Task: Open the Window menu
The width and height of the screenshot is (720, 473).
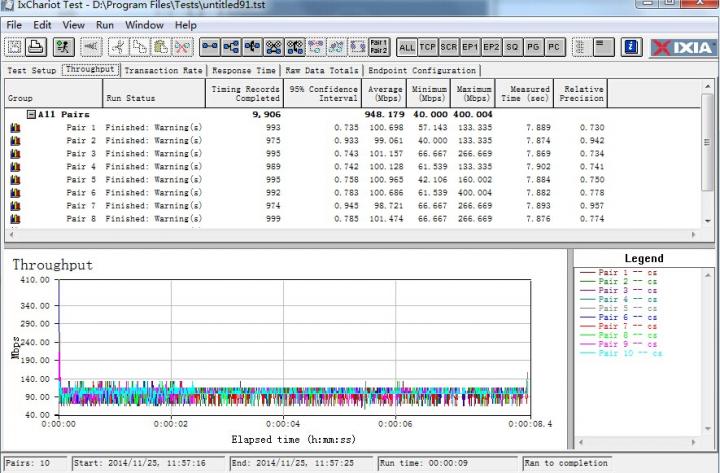Action: click(x=144, y=25)
